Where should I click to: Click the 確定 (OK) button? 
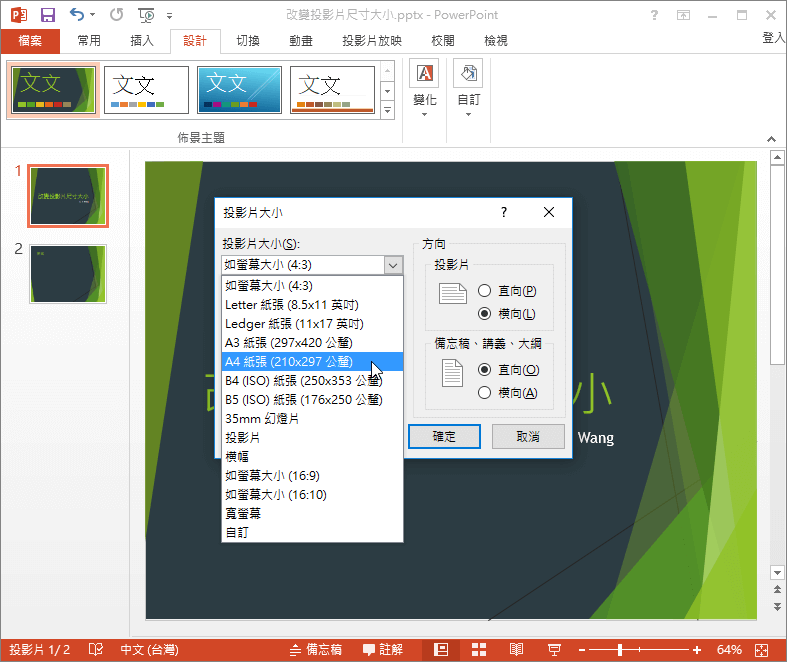444,437
